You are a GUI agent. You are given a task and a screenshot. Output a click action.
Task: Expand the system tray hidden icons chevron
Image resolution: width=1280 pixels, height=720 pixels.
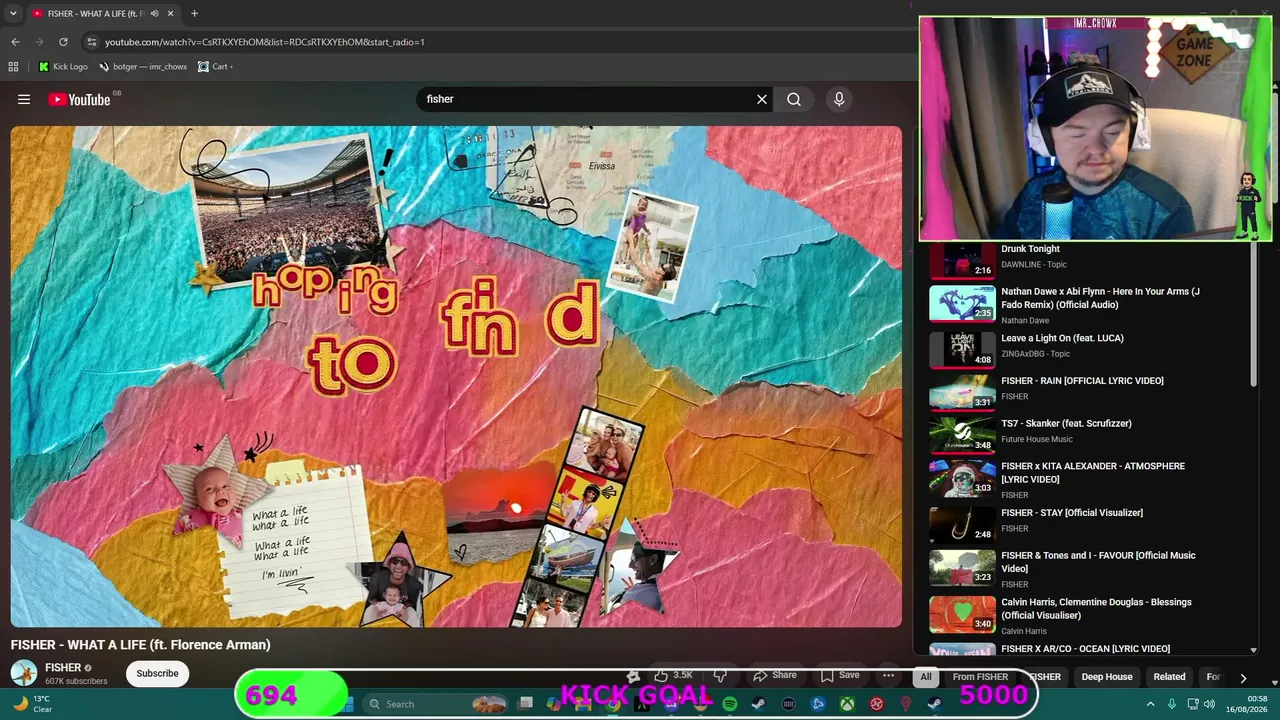point(1150,704)
